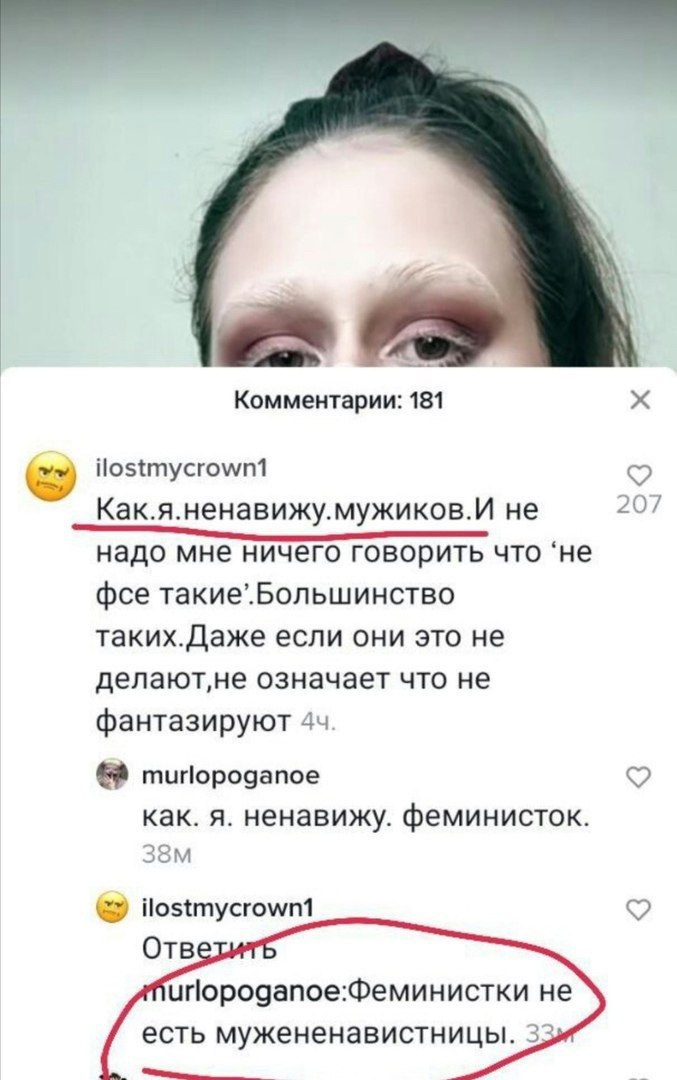The image size is (677, 1080).
Task: Like the first comment by ilostmycrown1
Action: pyautogui.click(x=640, y=475)
